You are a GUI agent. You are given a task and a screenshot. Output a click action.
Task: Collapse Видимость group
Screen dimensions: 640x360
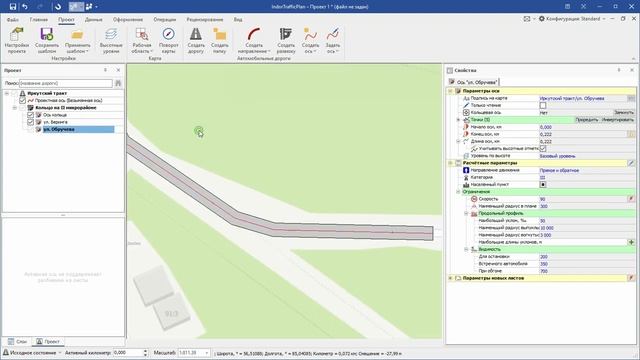(x=466, y=249)
